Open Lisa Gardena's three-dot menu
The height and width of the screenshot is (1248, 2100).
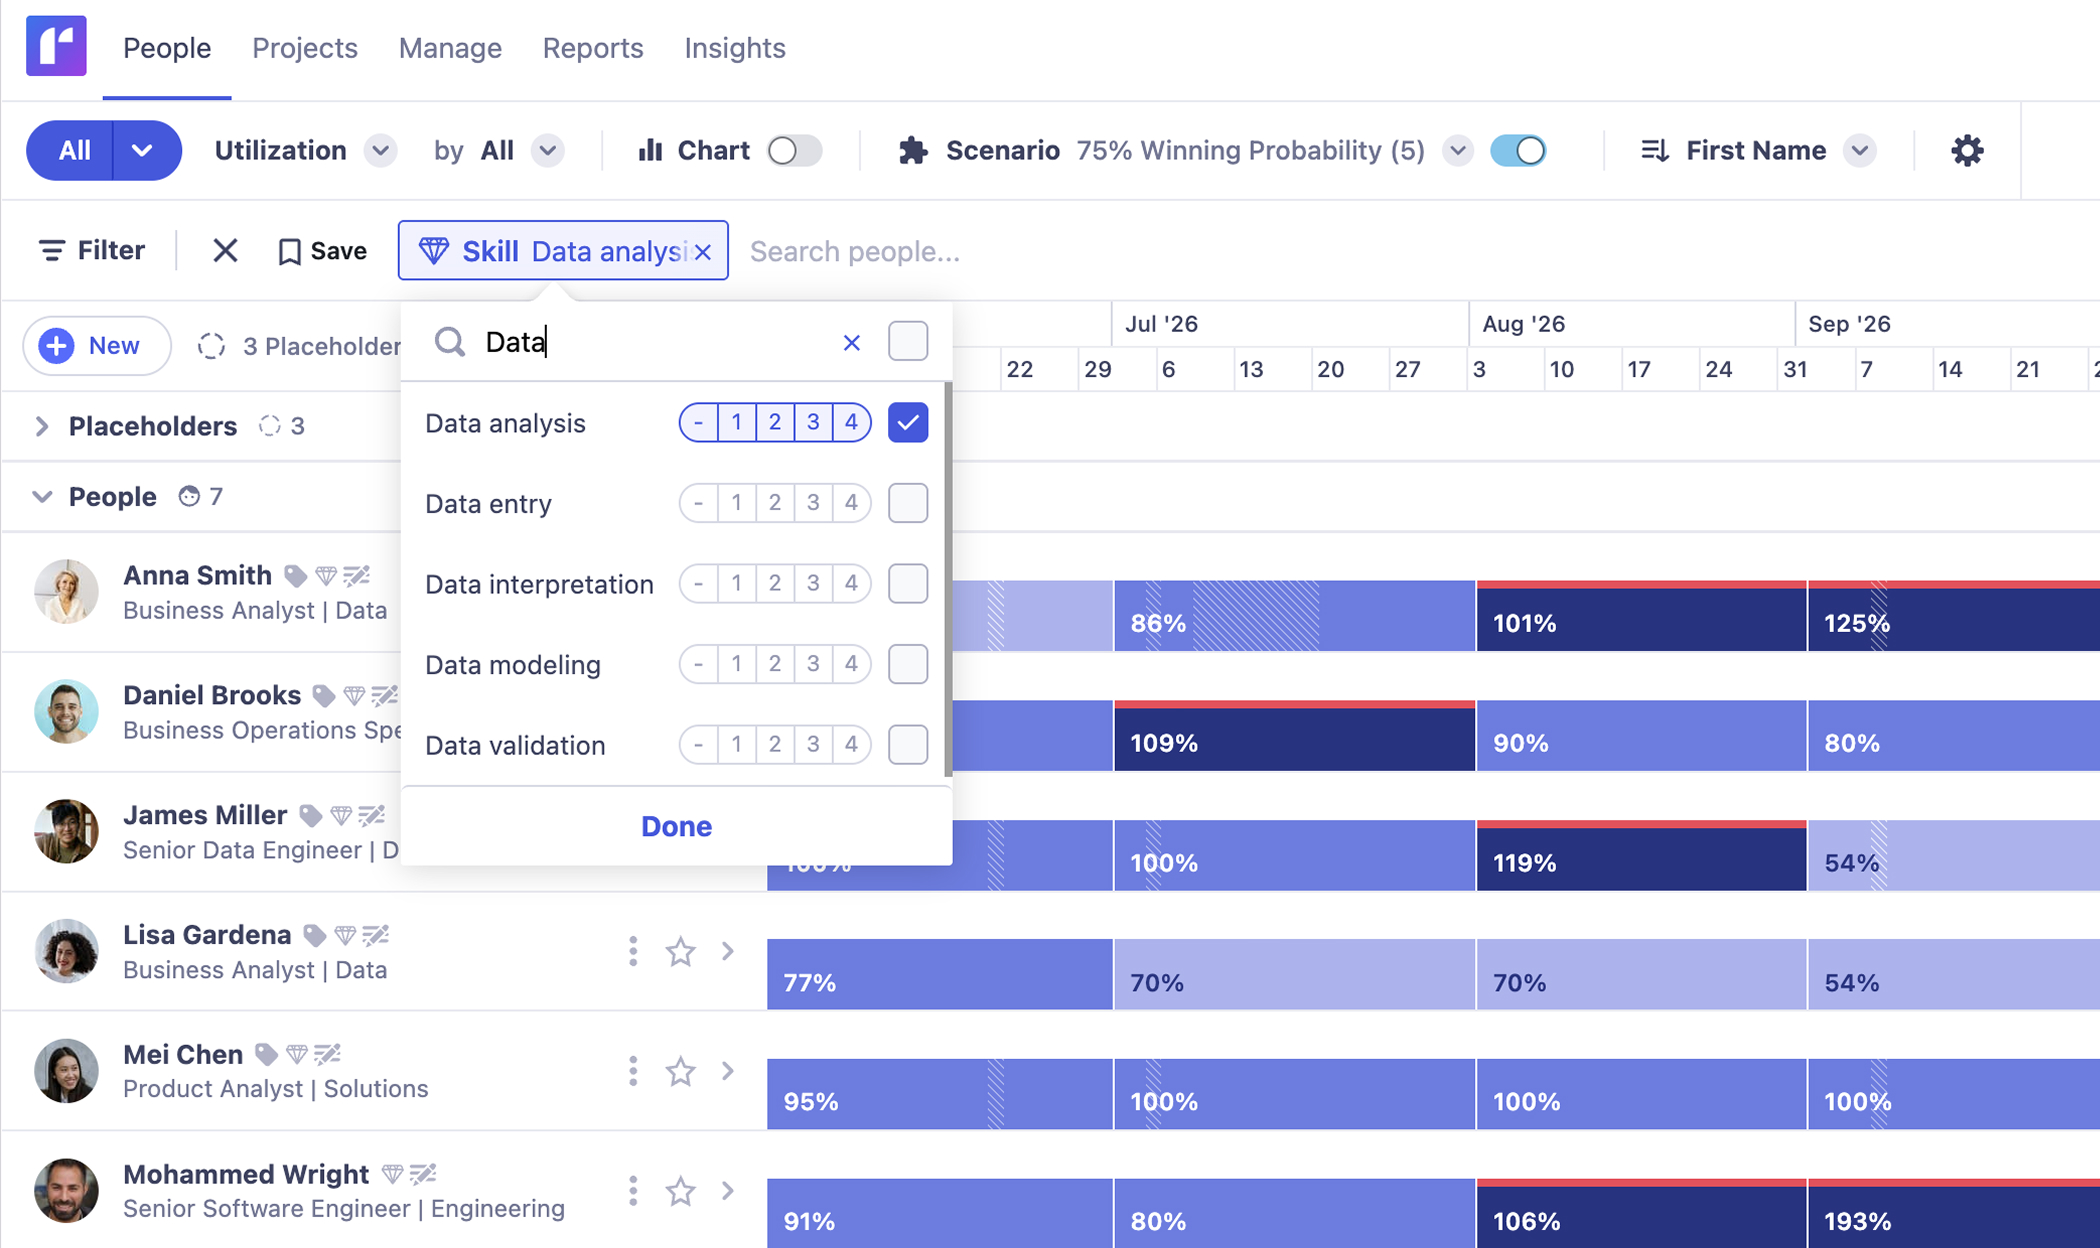[x=632, y=951]
